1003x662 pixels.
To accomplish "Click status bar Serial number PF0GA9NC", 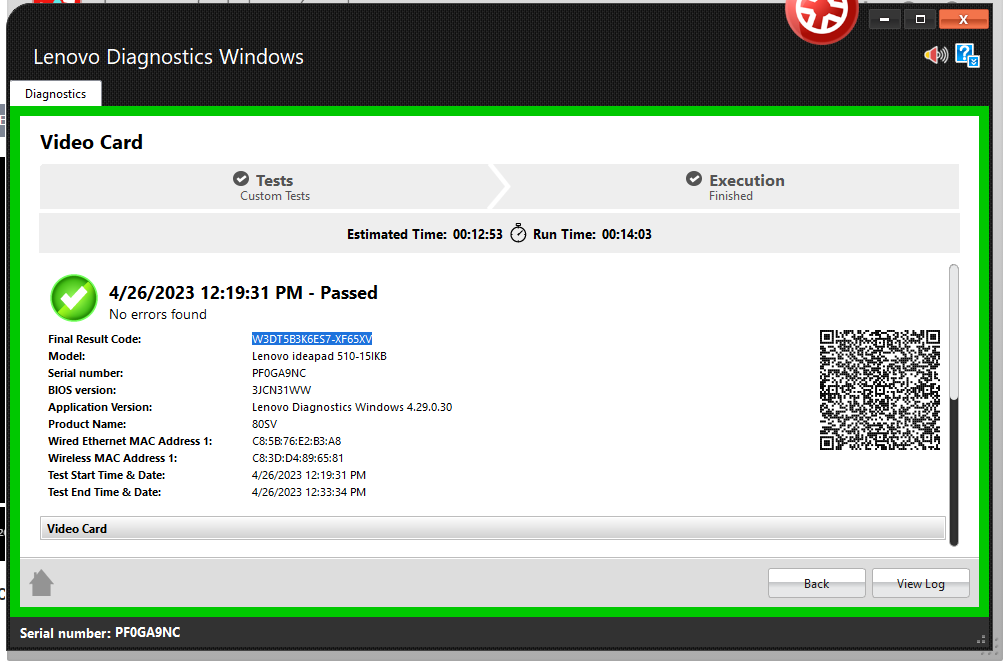I will click(x=100, y=633).
